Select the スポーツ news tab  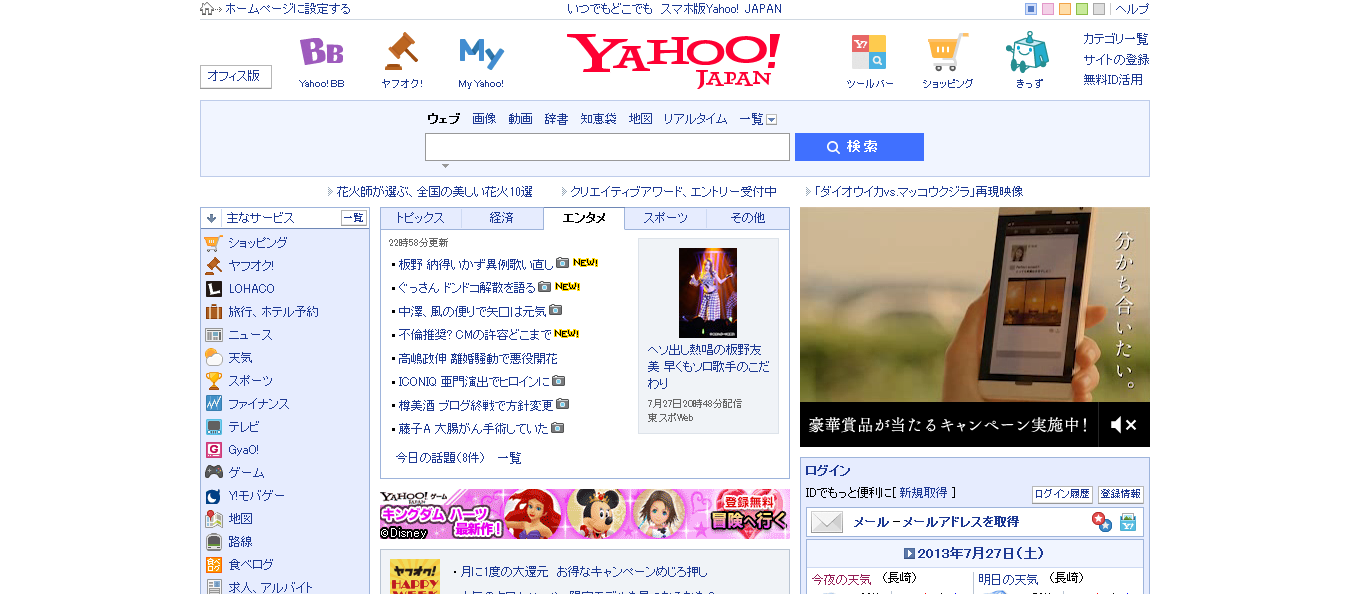[x=665, y=218]
